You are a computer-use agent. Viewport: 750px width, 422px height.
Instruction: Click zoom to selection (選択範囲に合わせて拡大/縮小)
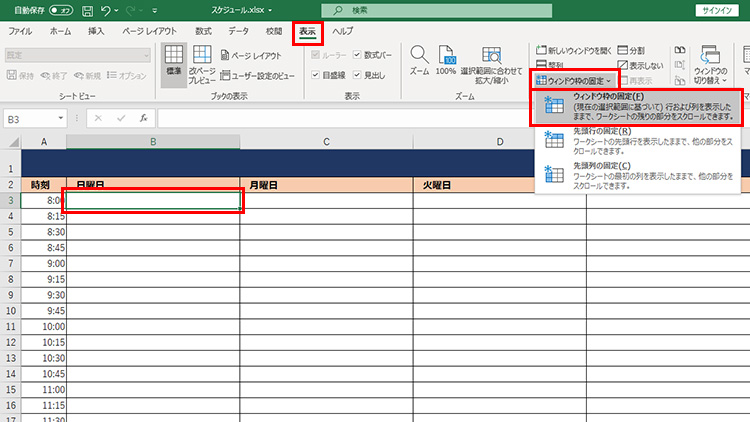[x=492, y=63]
